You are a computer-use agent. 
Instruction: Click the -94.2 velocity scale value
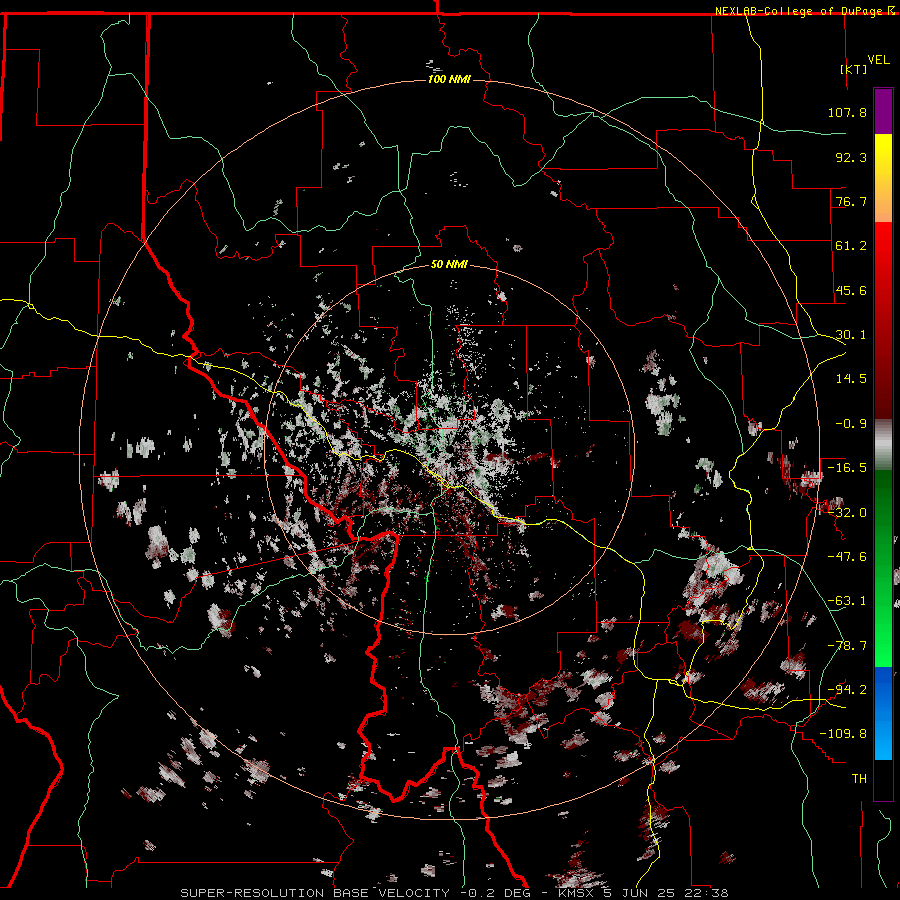(847, 690)
